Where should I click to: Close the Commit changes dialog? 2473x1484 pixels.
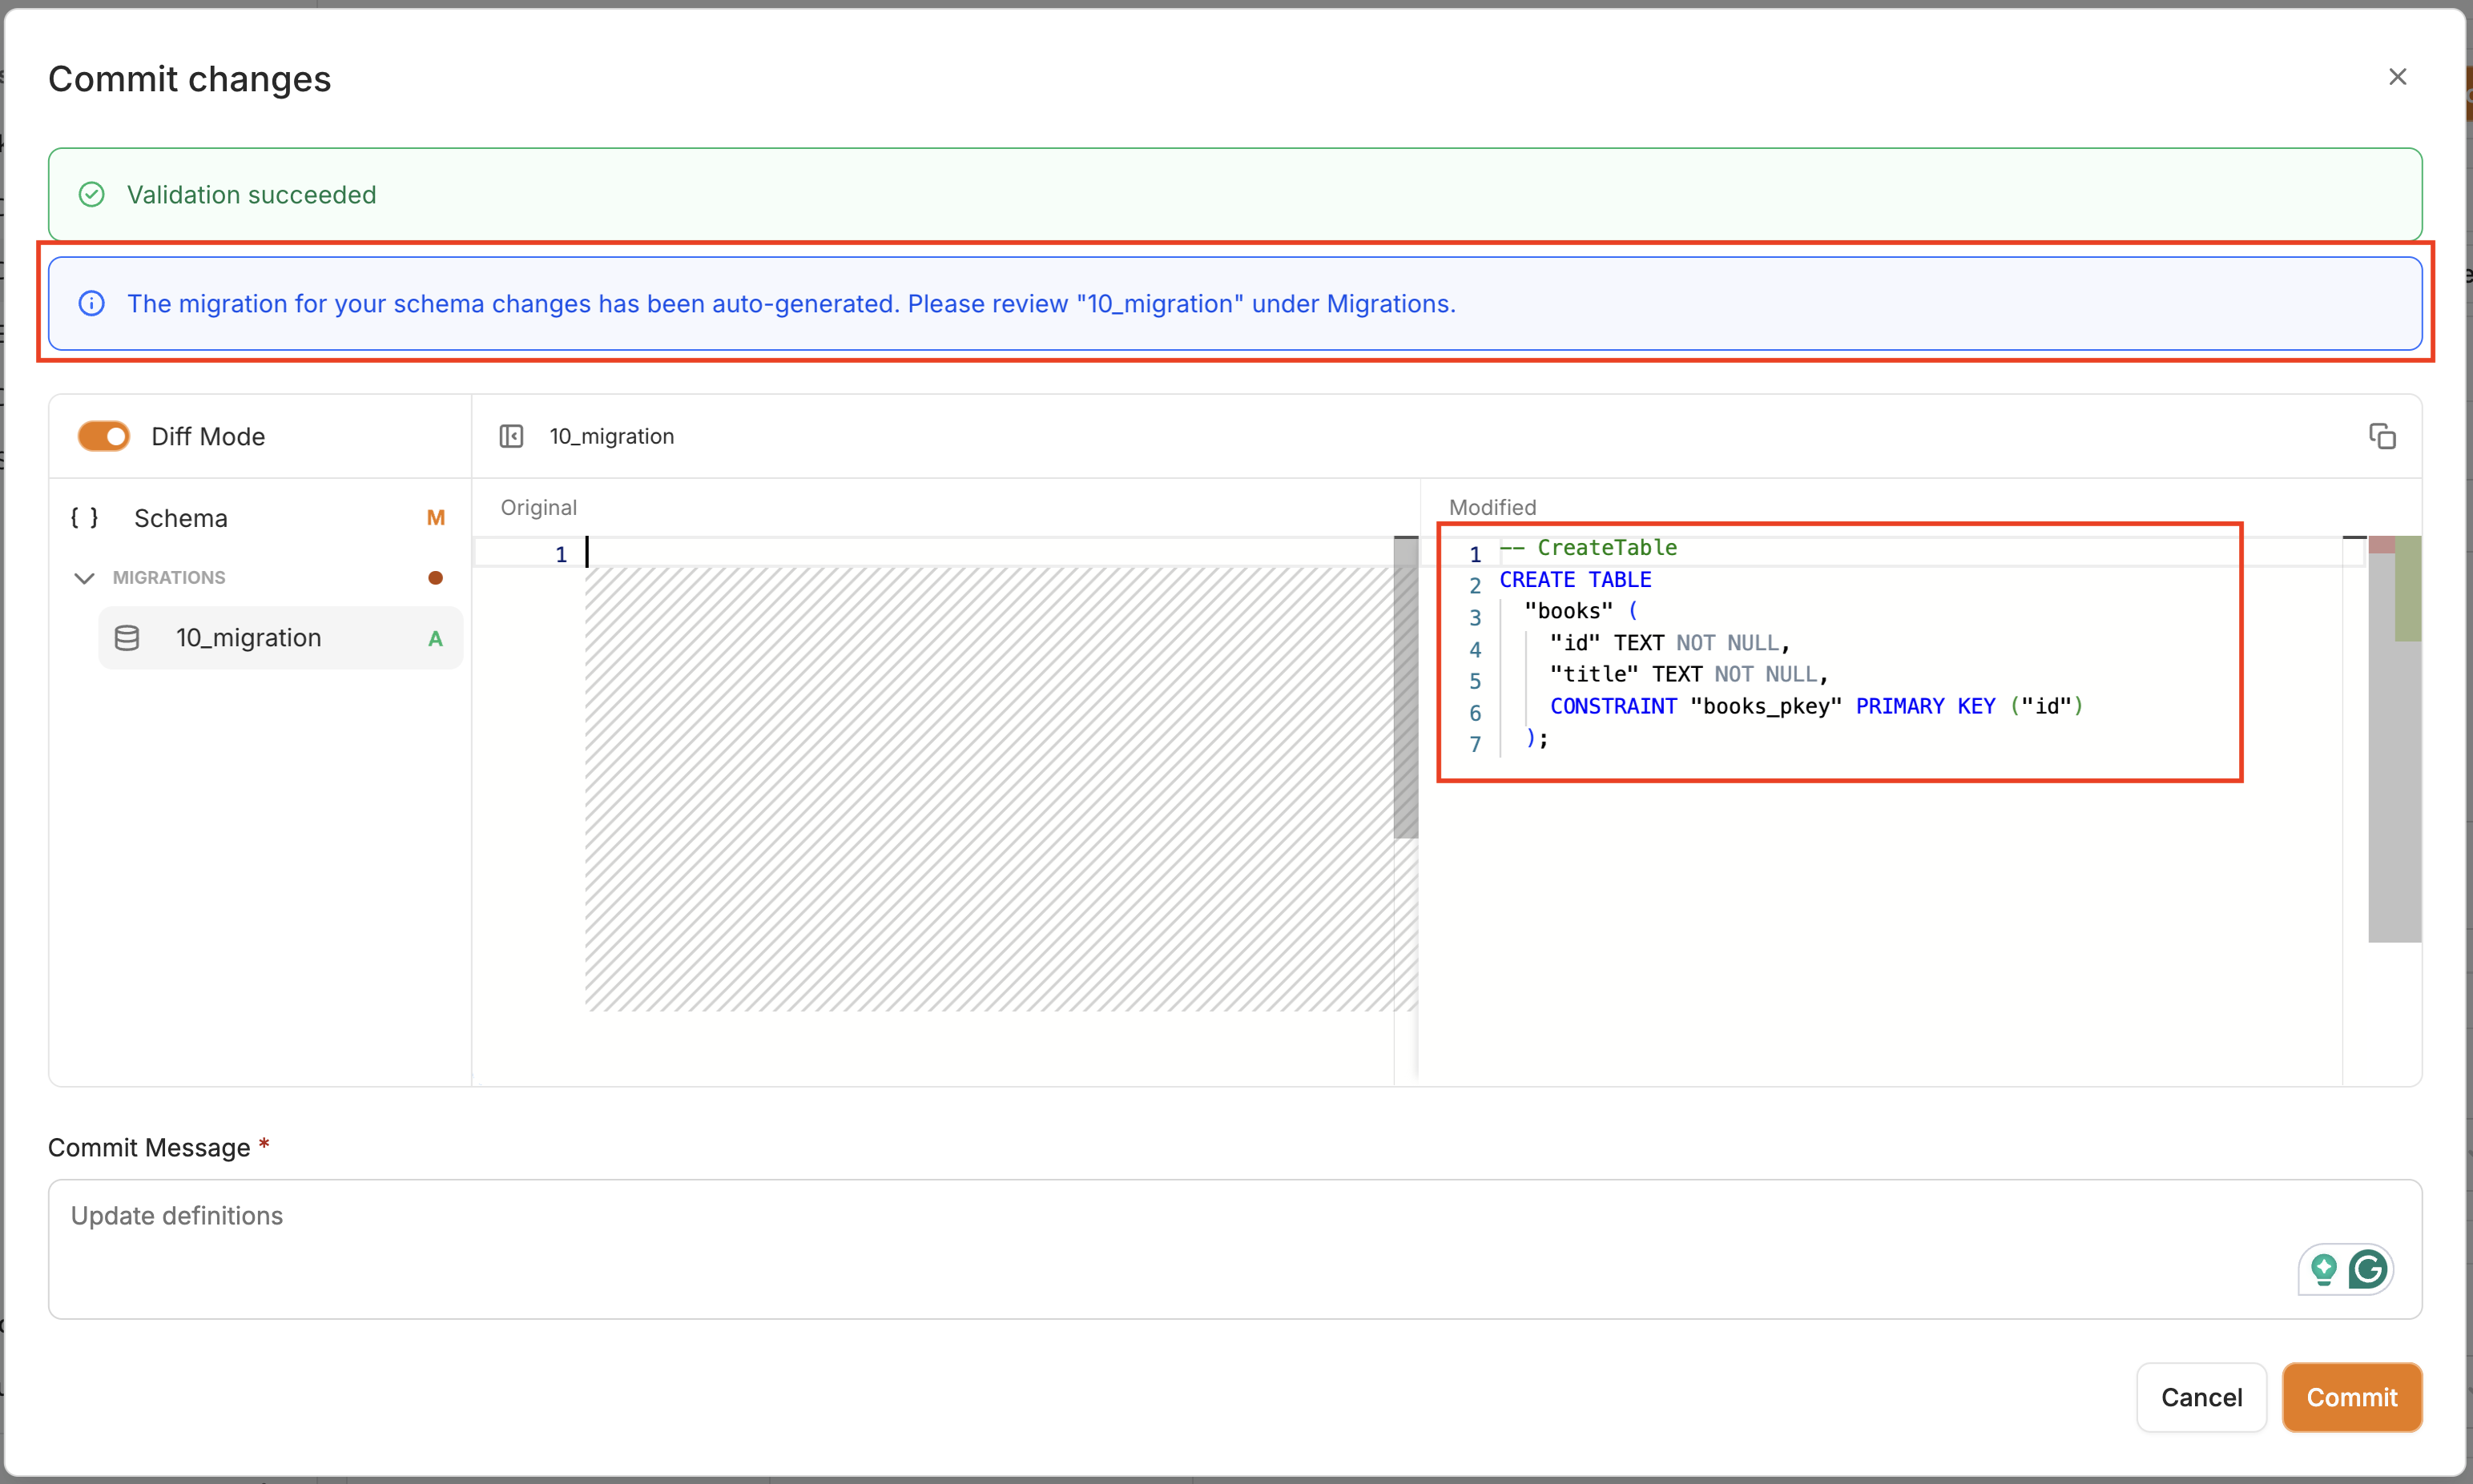coord(2397,77)
